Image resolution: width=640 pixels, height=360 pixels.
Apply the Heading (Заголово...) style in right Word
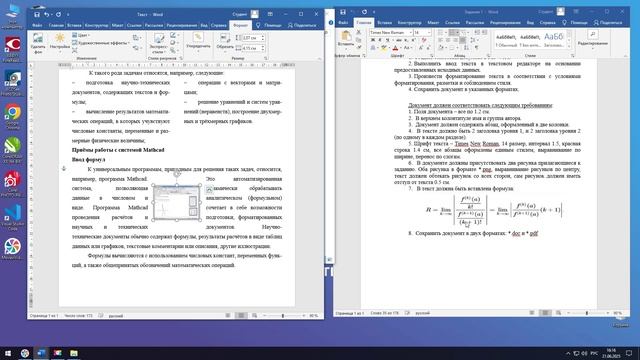[553, 40]
